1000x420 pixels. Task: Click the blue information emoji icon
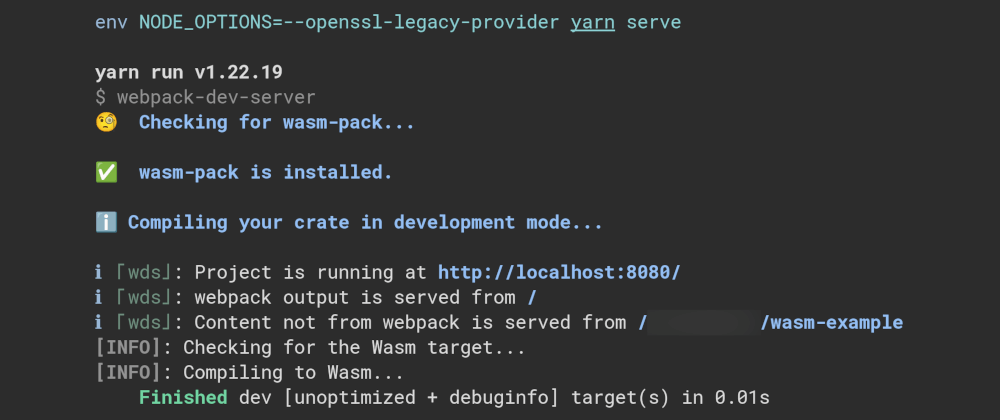pyautogui.click(x=106, y=223)
